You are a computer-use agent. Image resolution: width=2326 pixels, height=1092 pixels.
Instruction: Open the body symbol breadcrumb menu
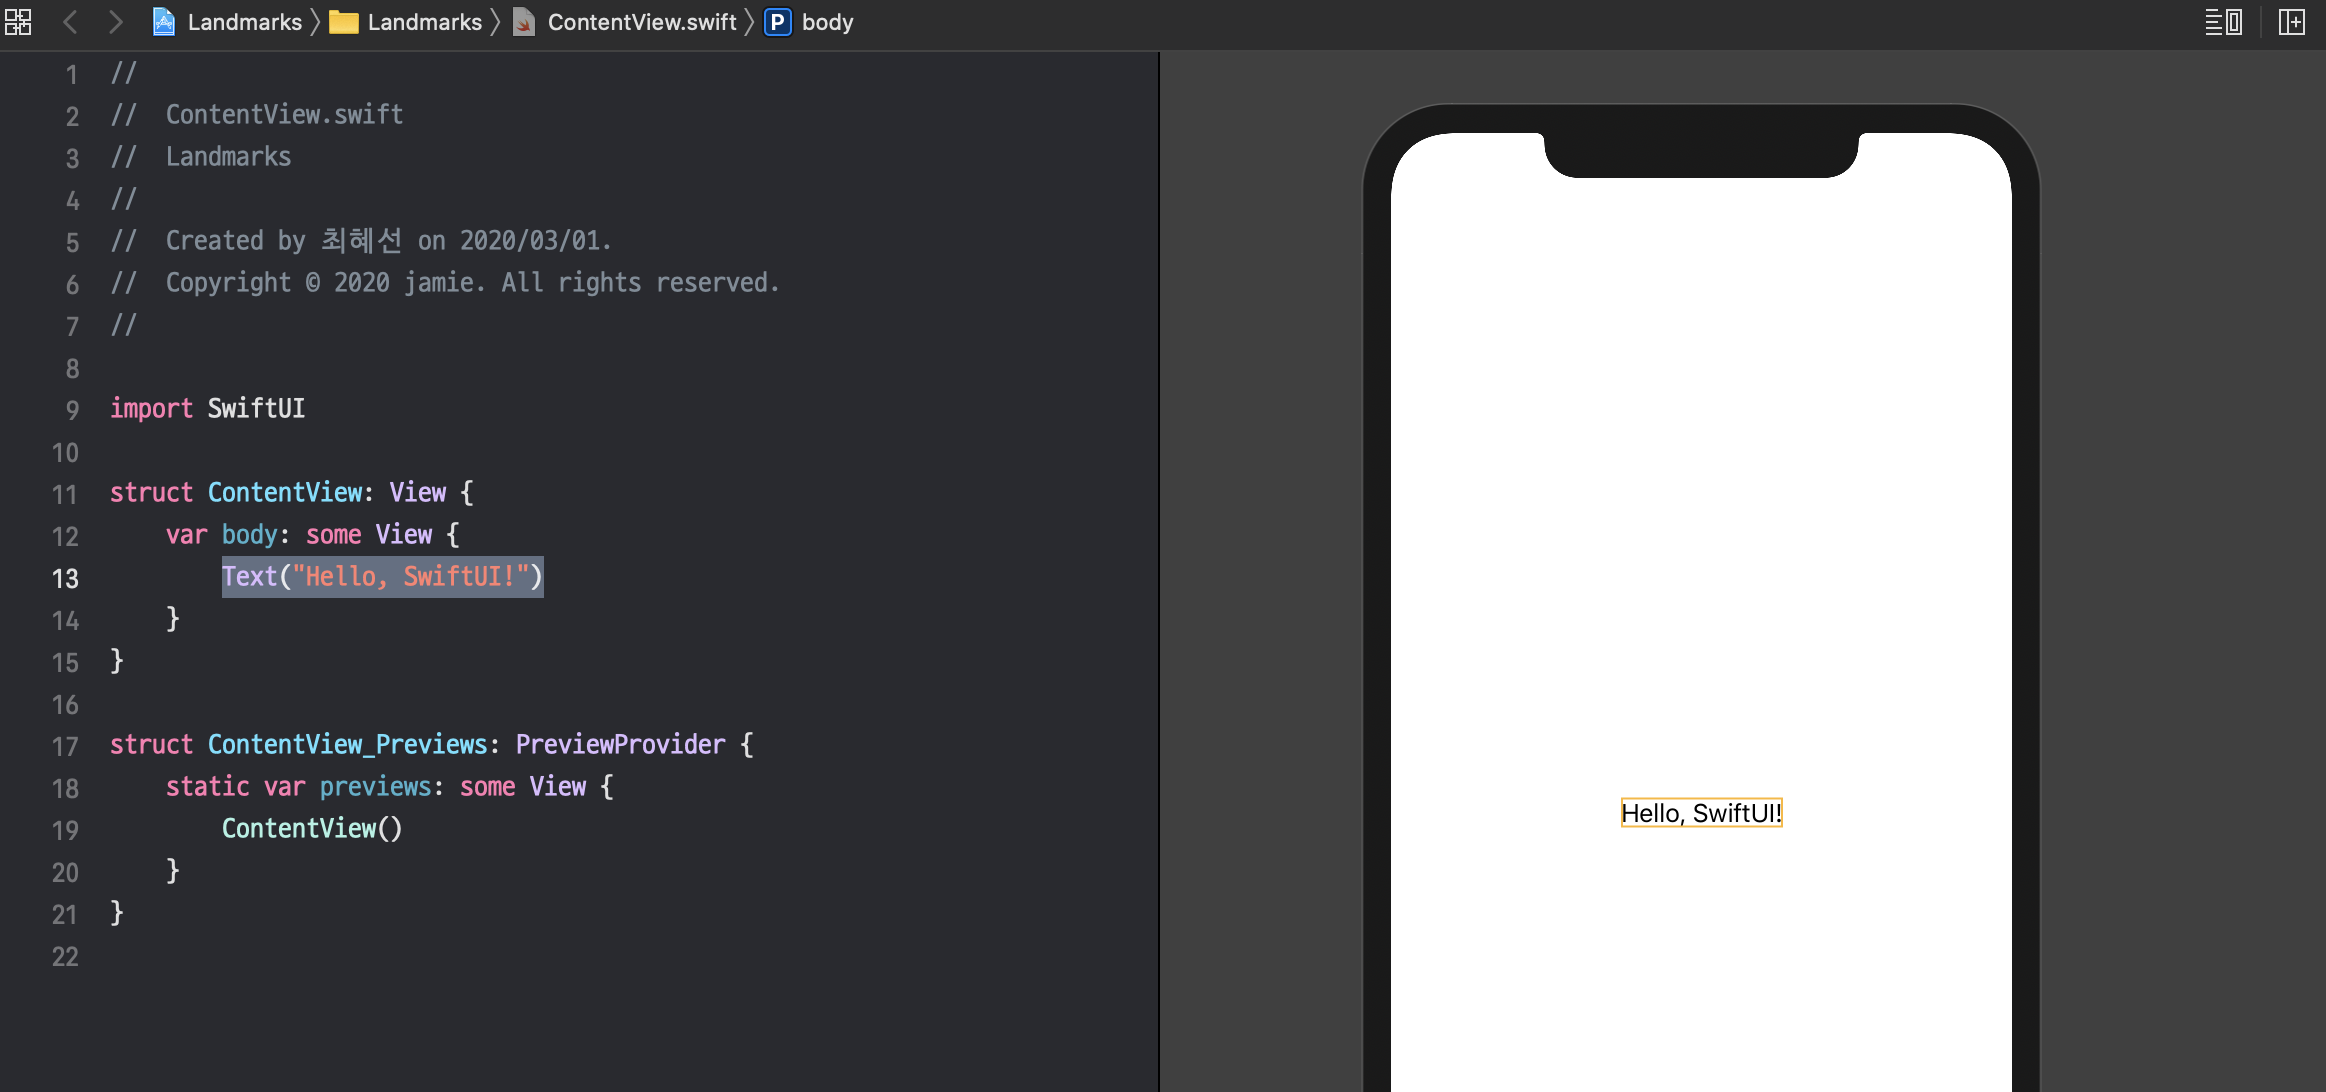827,22
